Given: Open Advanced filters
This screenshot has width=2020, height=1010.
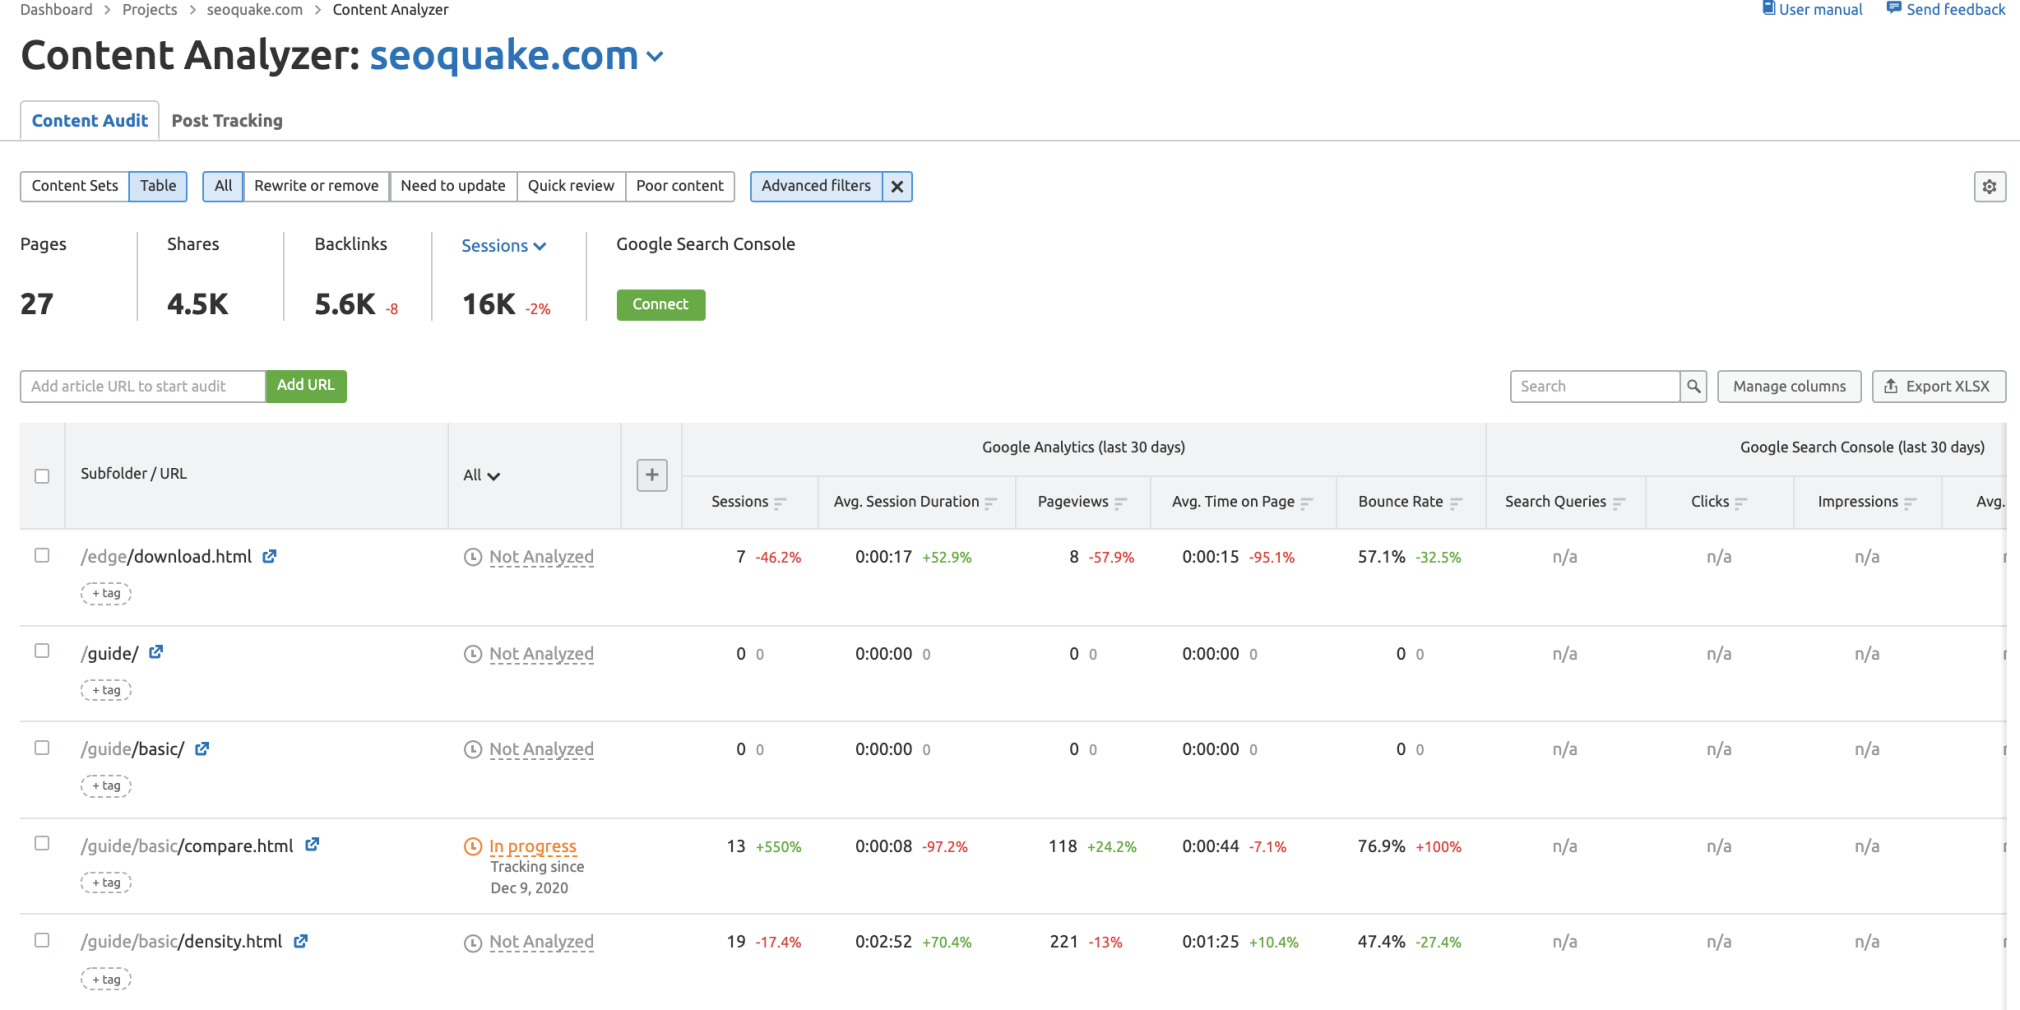Looking at the screenshot, I should (816, 186).
